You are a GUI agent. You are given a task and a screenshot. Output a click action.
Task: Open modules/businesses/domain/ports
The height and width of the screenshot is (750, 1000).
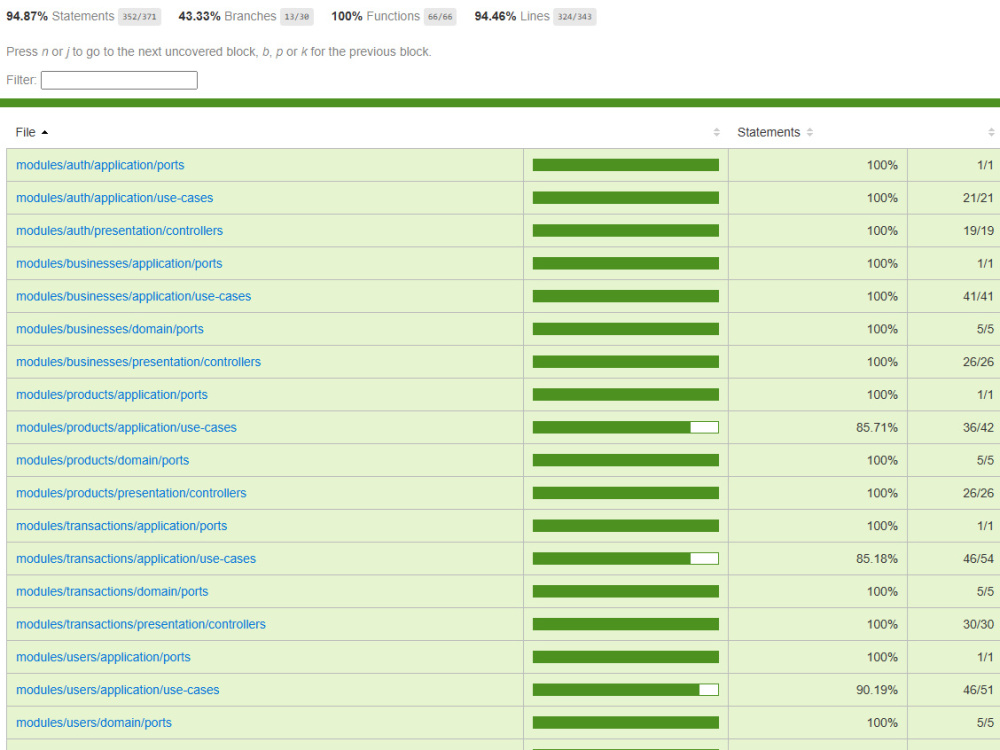(x=110, y=329)
